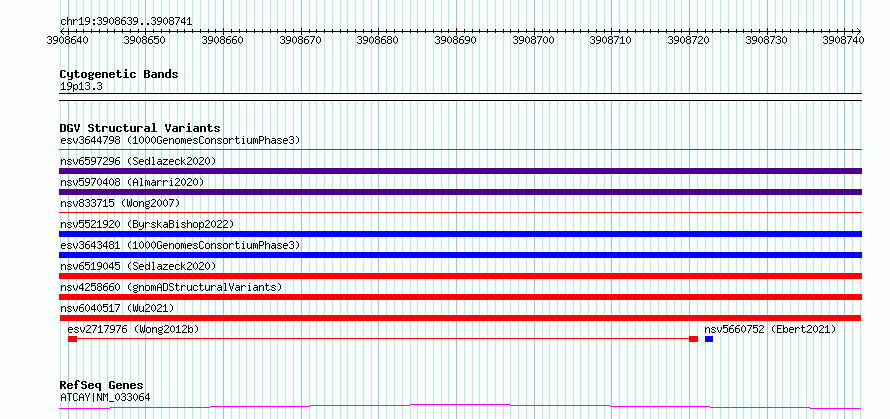
Task: Select the 19p13.3 band label
Action: pos(81,87)
